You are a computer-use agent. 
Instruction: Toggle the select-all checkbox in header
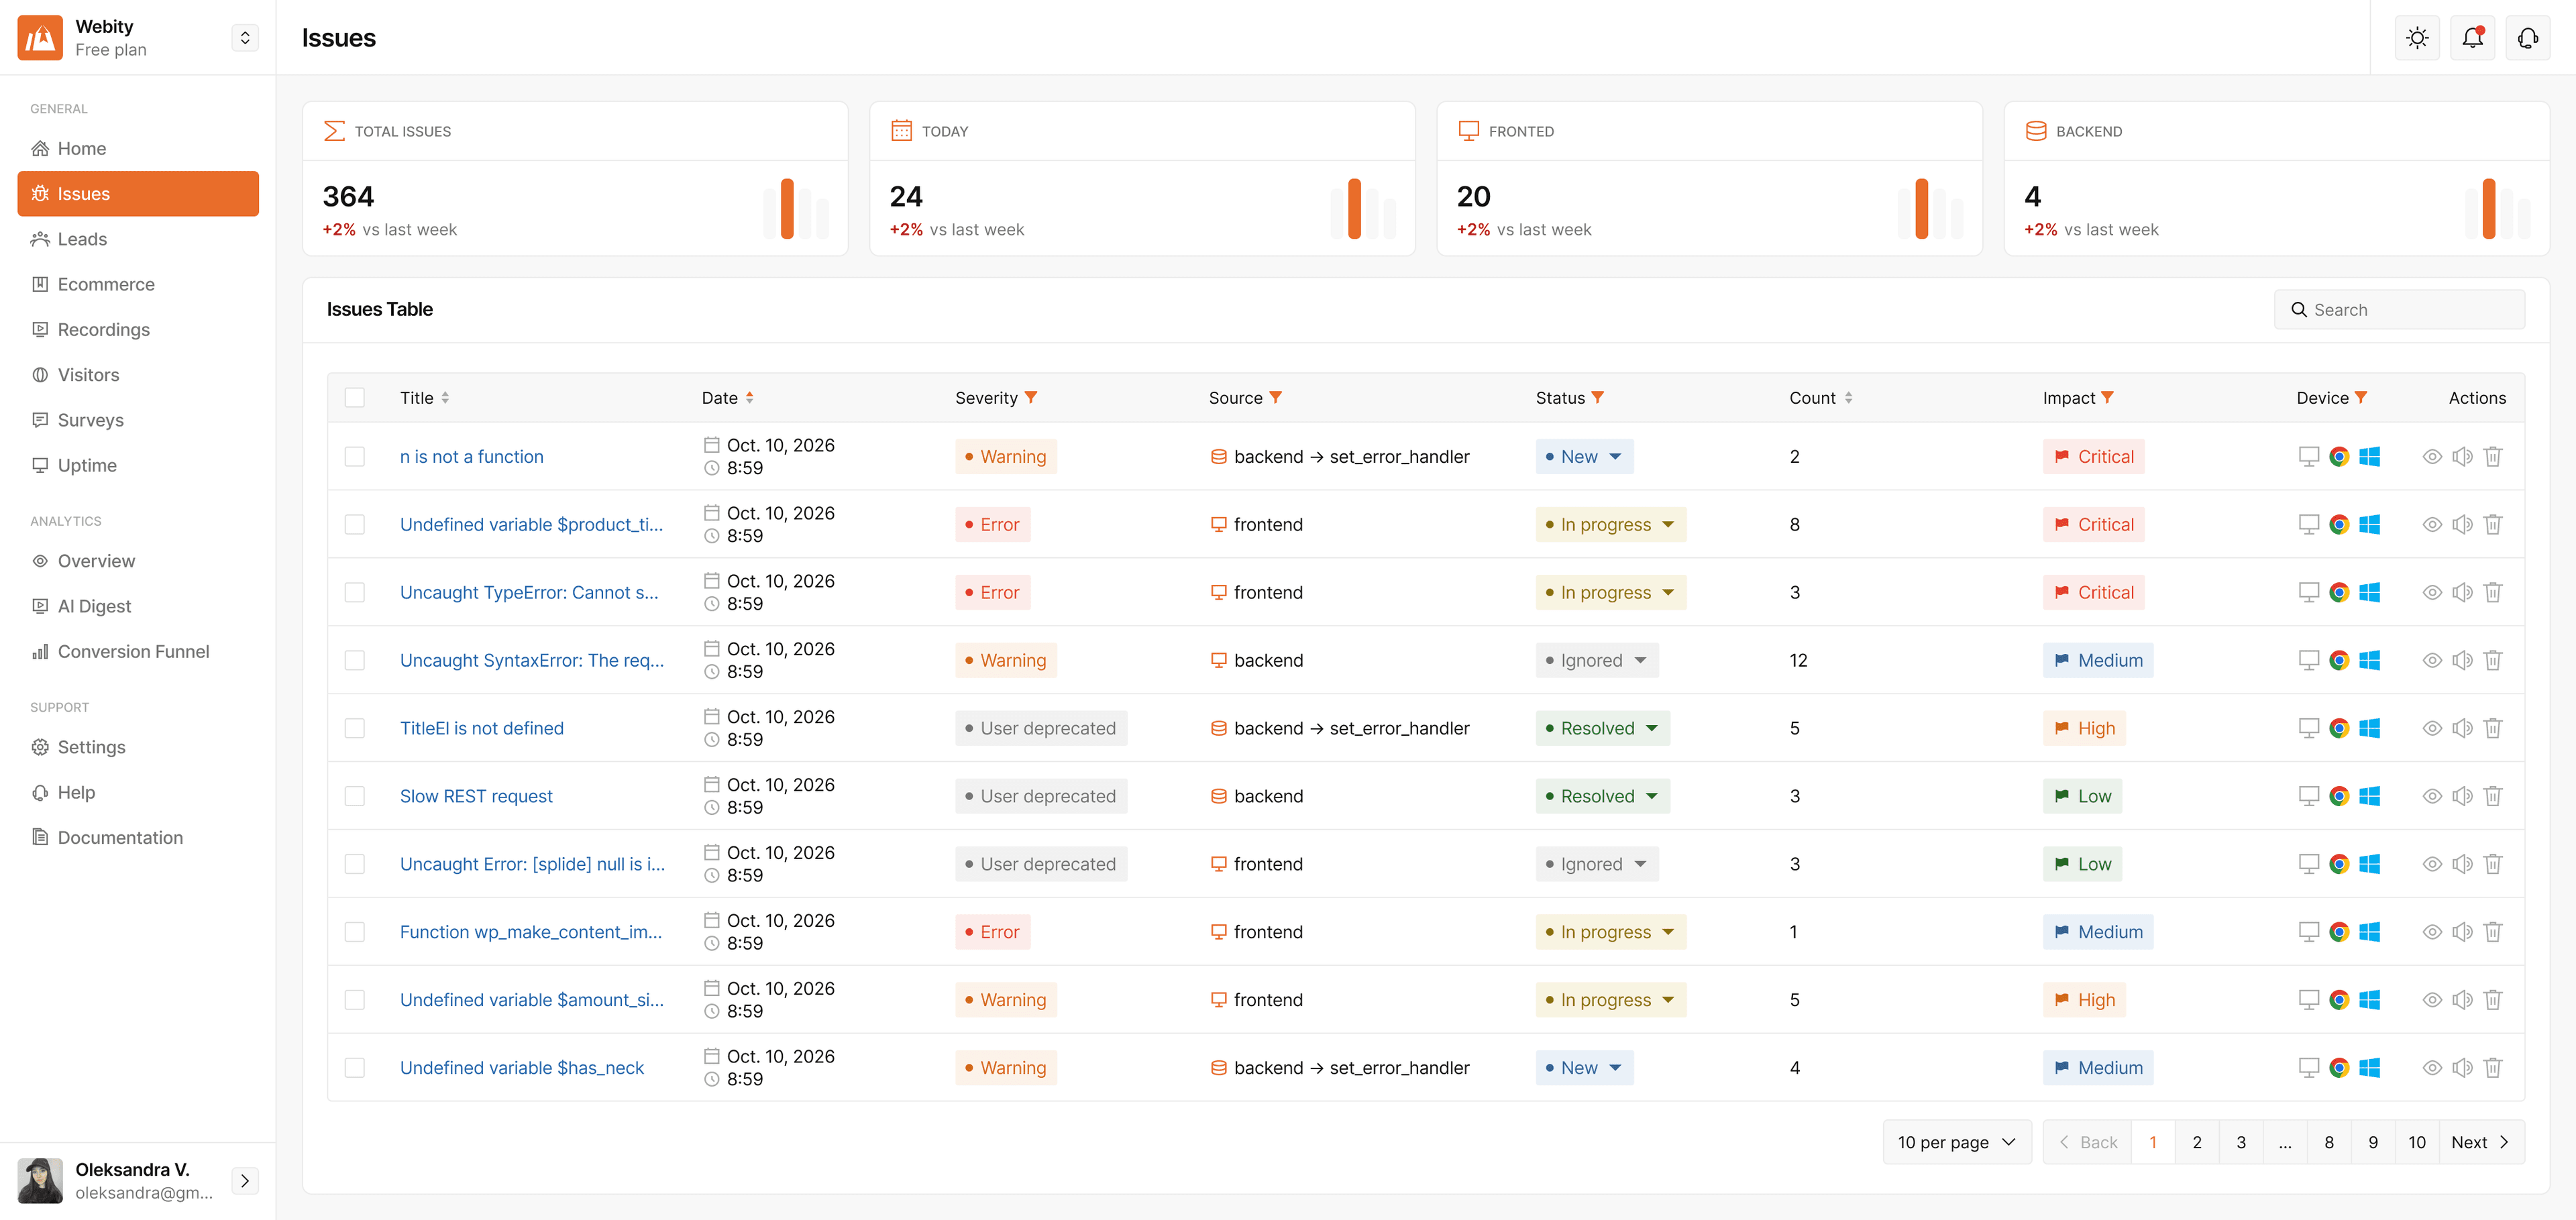[354, 398]
